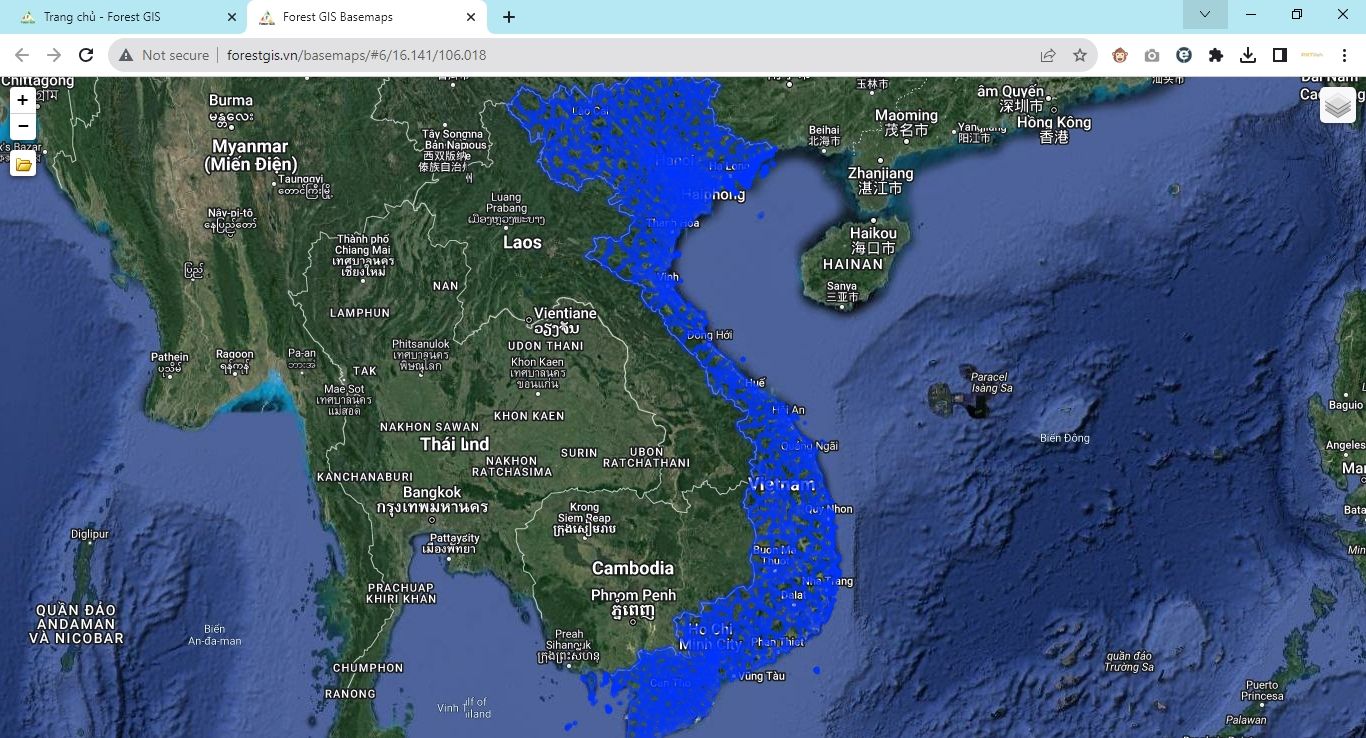
Task: Select the Forest GIS Basemaps tab
Action: (x=350, y=17)
